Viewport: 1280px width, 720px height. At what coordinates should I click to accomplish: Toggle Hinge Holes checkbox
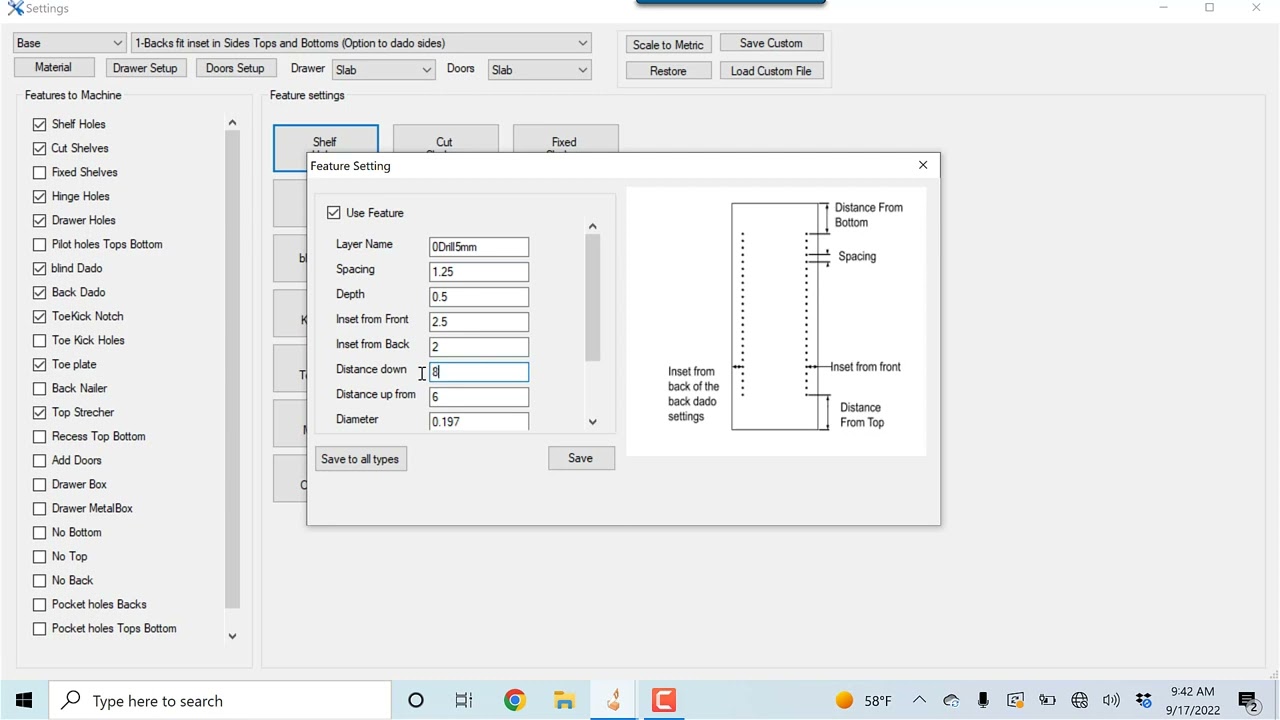(39, 196)
